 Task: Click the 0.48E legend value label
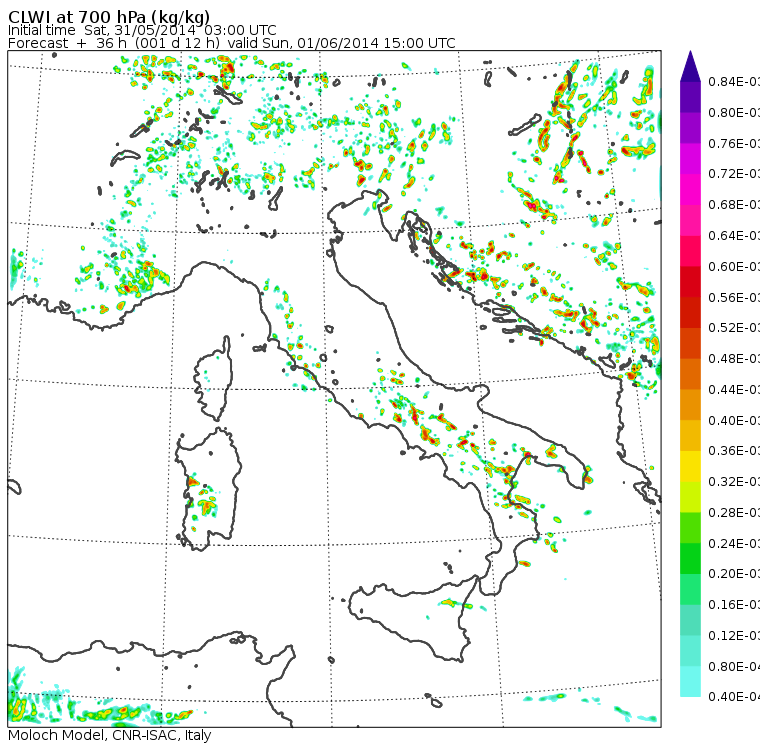click(x=734, y=359)
